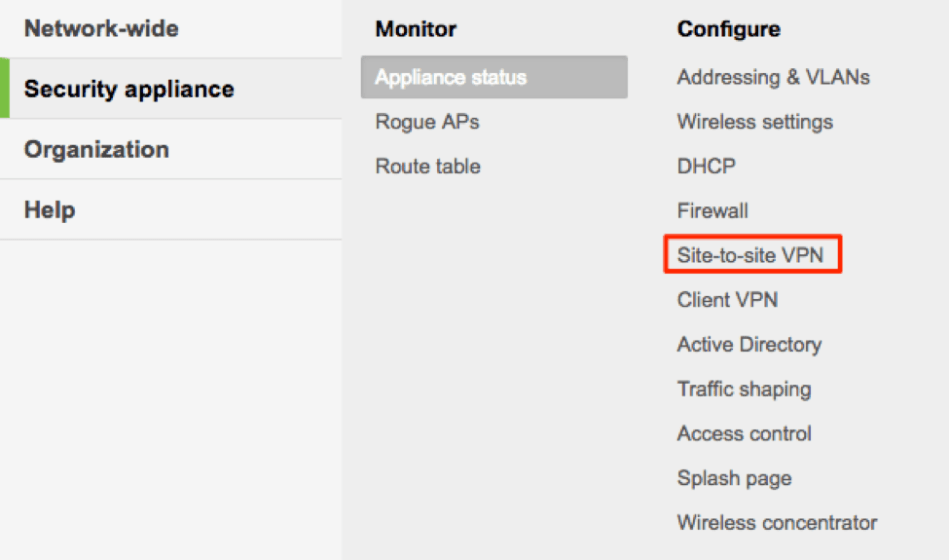Screen dimensions: 949x560
Task: Select Security appliance in sidebar
Action: (129, 89)
